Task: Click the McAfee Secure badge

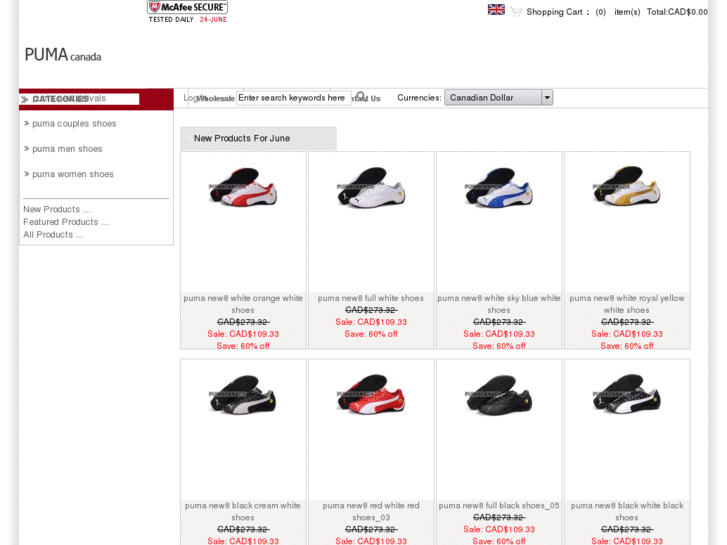Action: (x=187, y=12)
